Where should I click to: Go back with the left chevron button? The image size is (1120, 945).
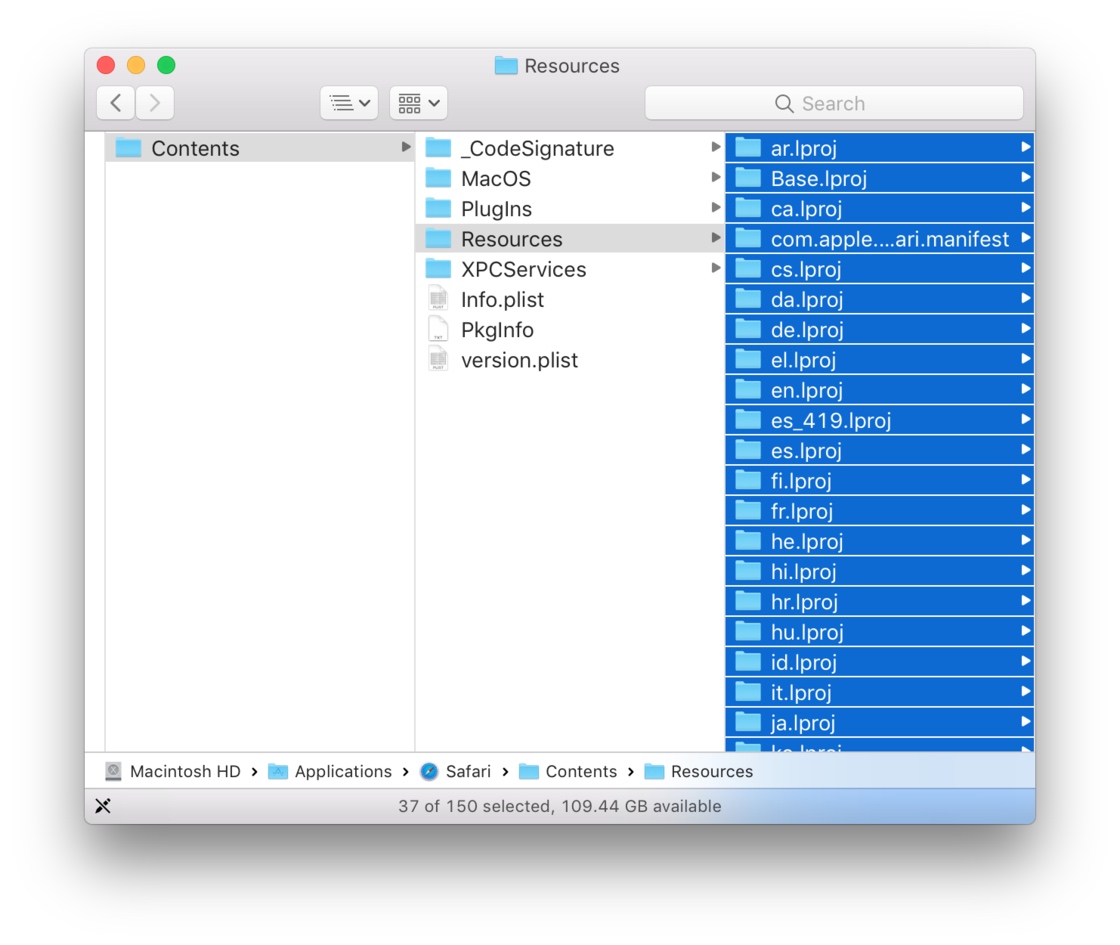[x=116, y=103]
